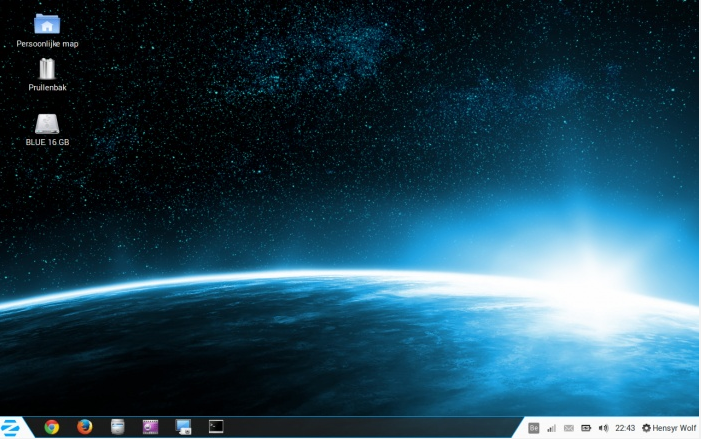Open the display settings launcher in panel
The width and height of the screenshot is (701, 439).
pos(183,427)
